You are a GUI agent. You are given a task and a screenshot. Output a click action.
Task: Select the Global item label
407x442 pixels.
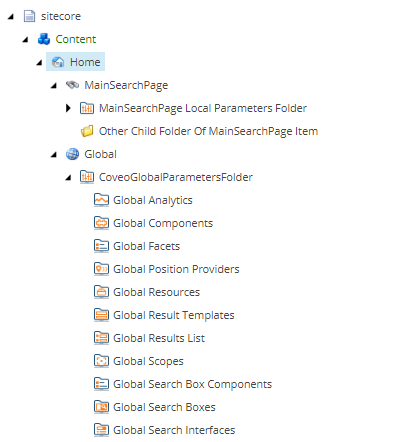100,154
